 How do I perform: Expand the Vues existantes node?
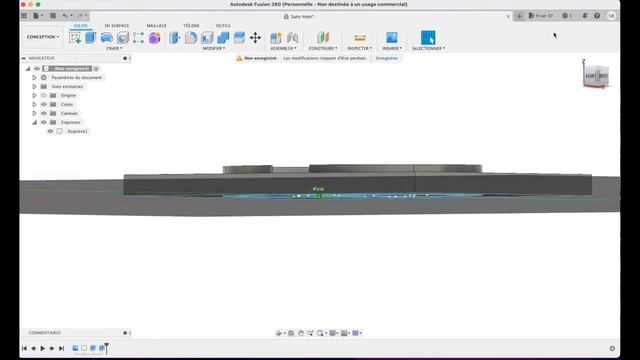tap(34, 87)
